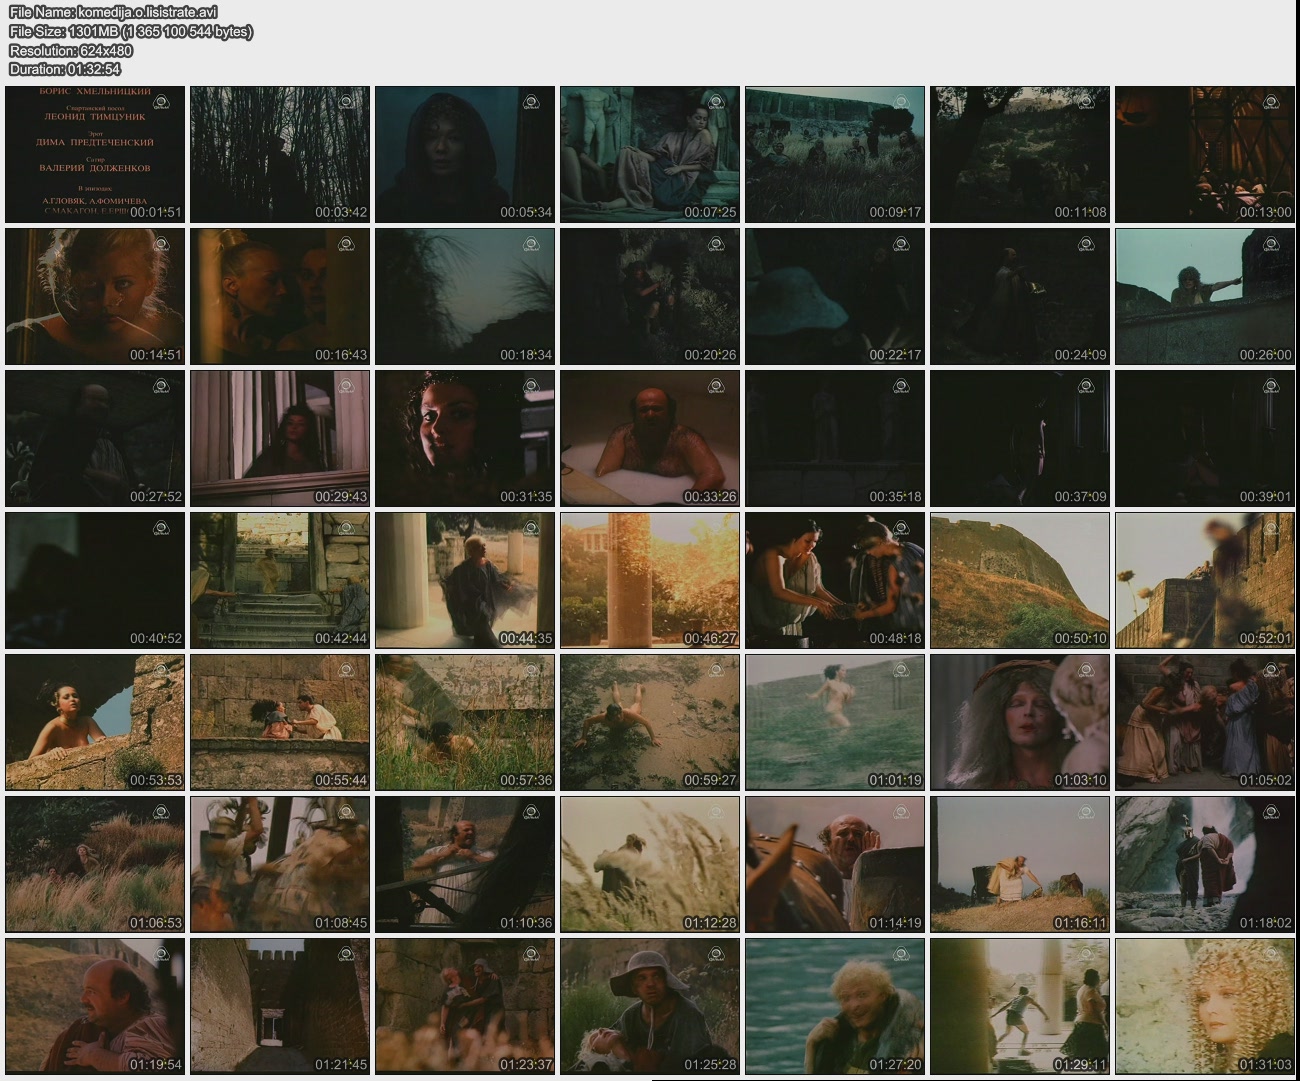Pick the thumbnail stamped 00:20:26
Screen dimensions: 1300x1081
[650, 296]
